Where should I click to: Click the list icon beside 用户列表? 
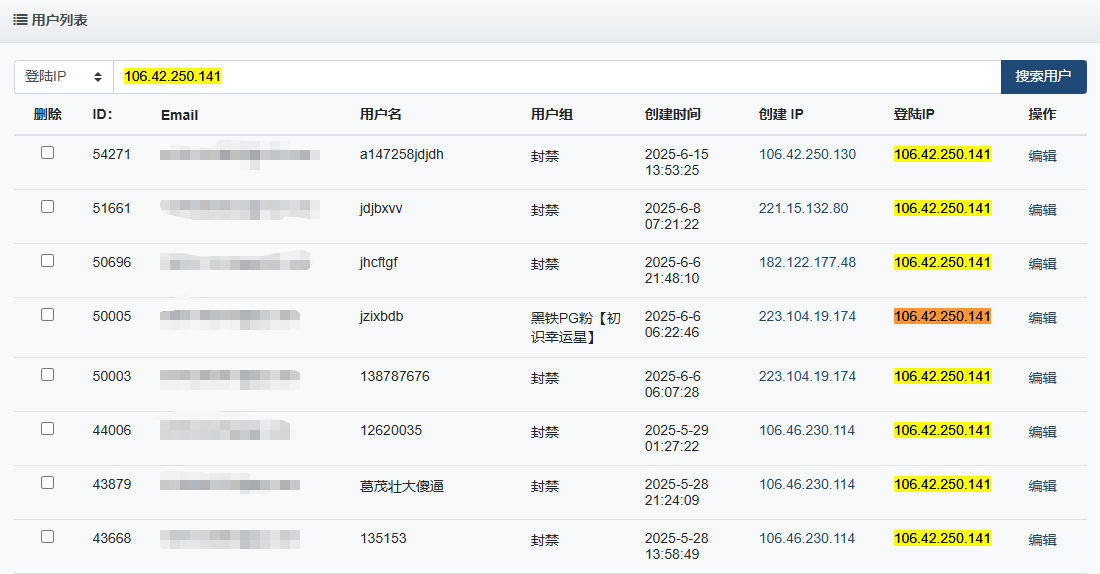(20, 20)
